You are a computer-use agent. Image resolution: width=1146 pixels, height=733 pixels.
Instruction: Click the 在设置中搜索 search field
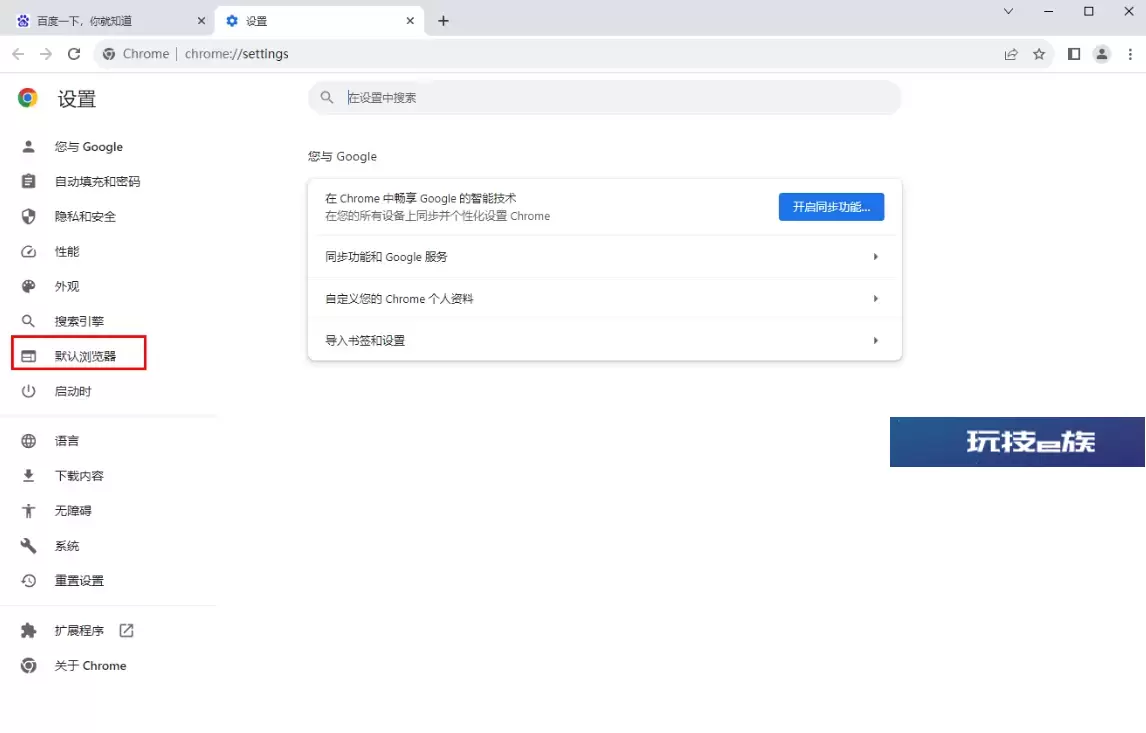pyautogui.click(x=604, y=97)
